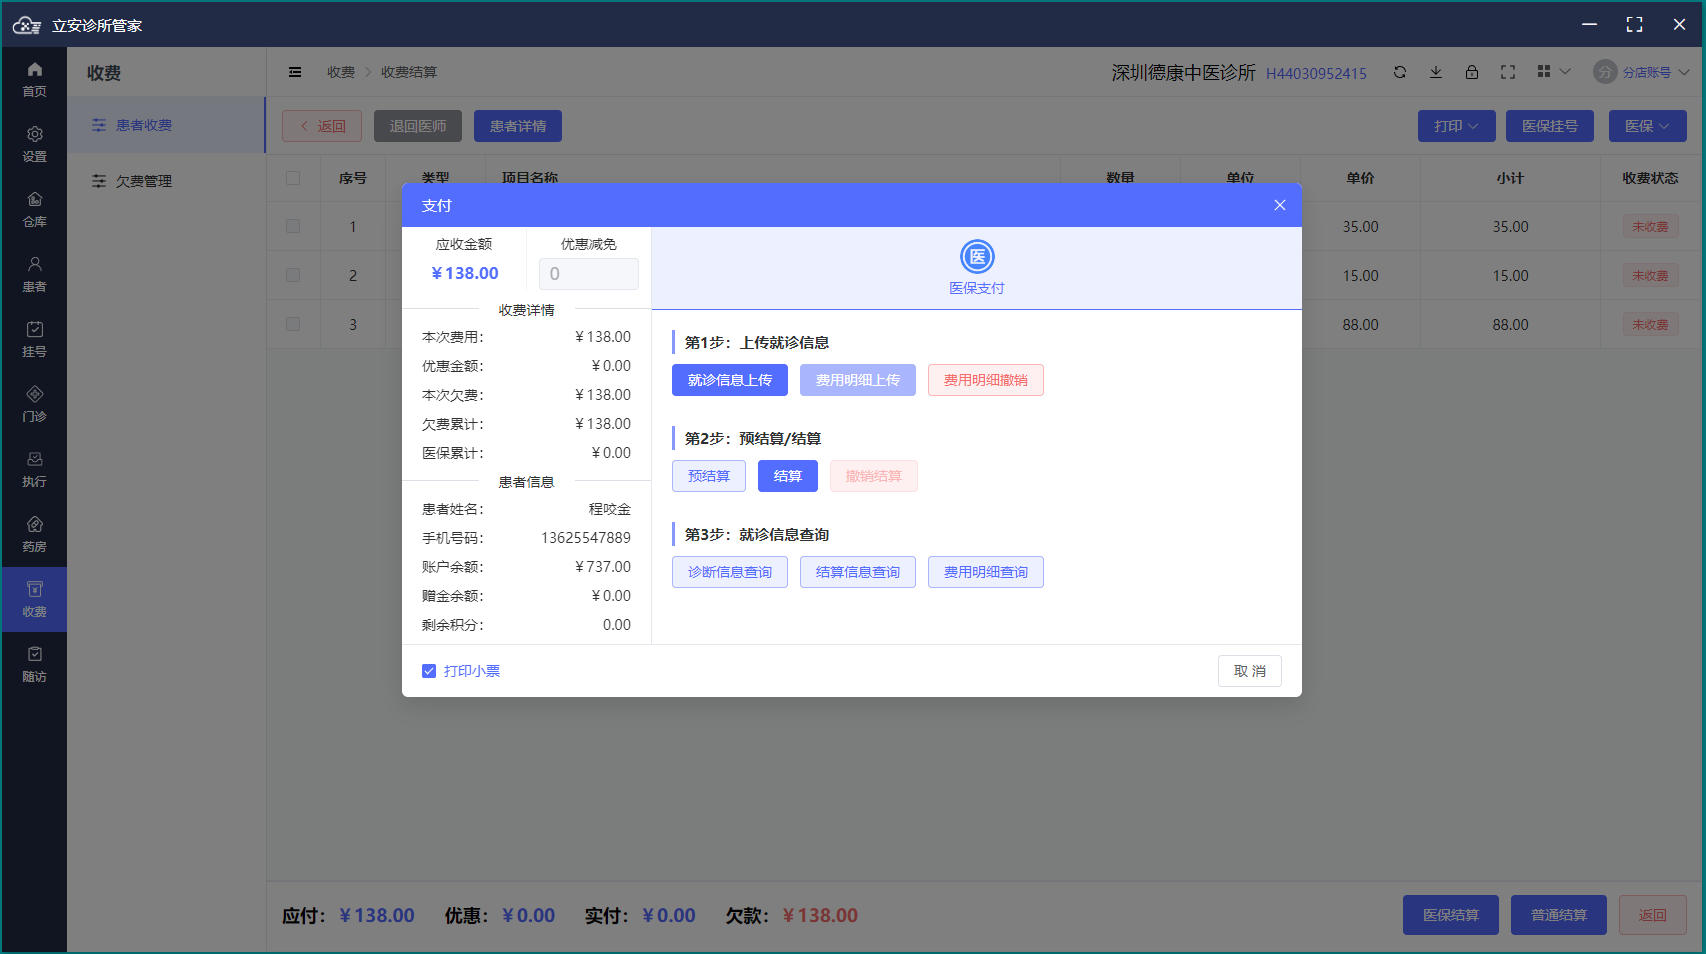The height and width of the screenshot is (954, 1706).
Task: Click the bottom 普通结算 button
Action: point(1559,915)
